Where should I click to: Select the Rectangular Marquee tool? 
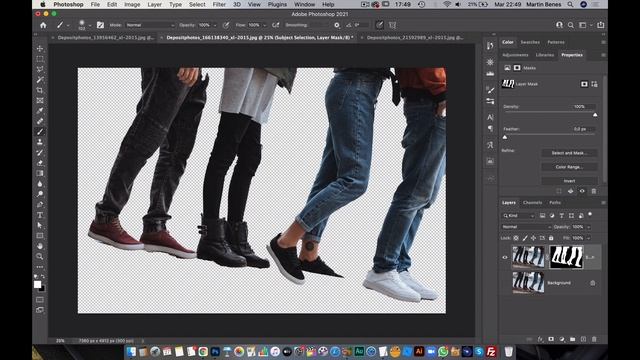click(40, 59)
